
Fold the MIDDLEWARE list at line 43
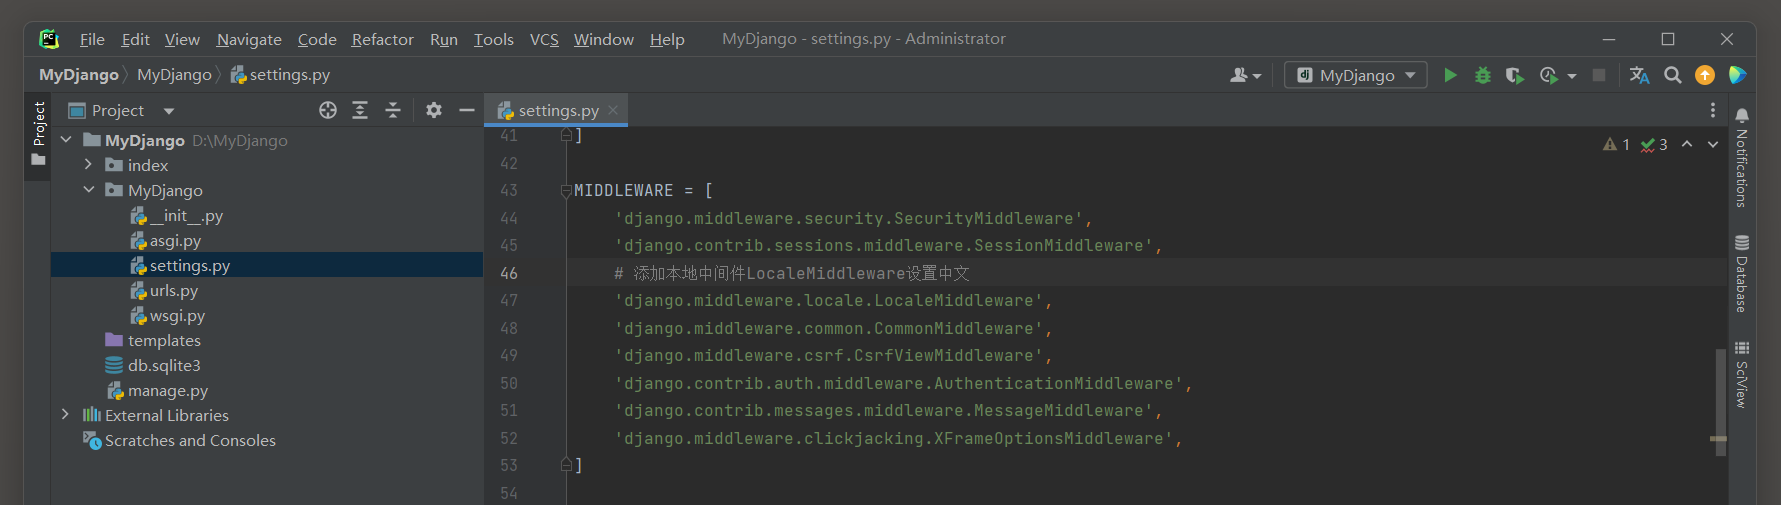[566, 191]
